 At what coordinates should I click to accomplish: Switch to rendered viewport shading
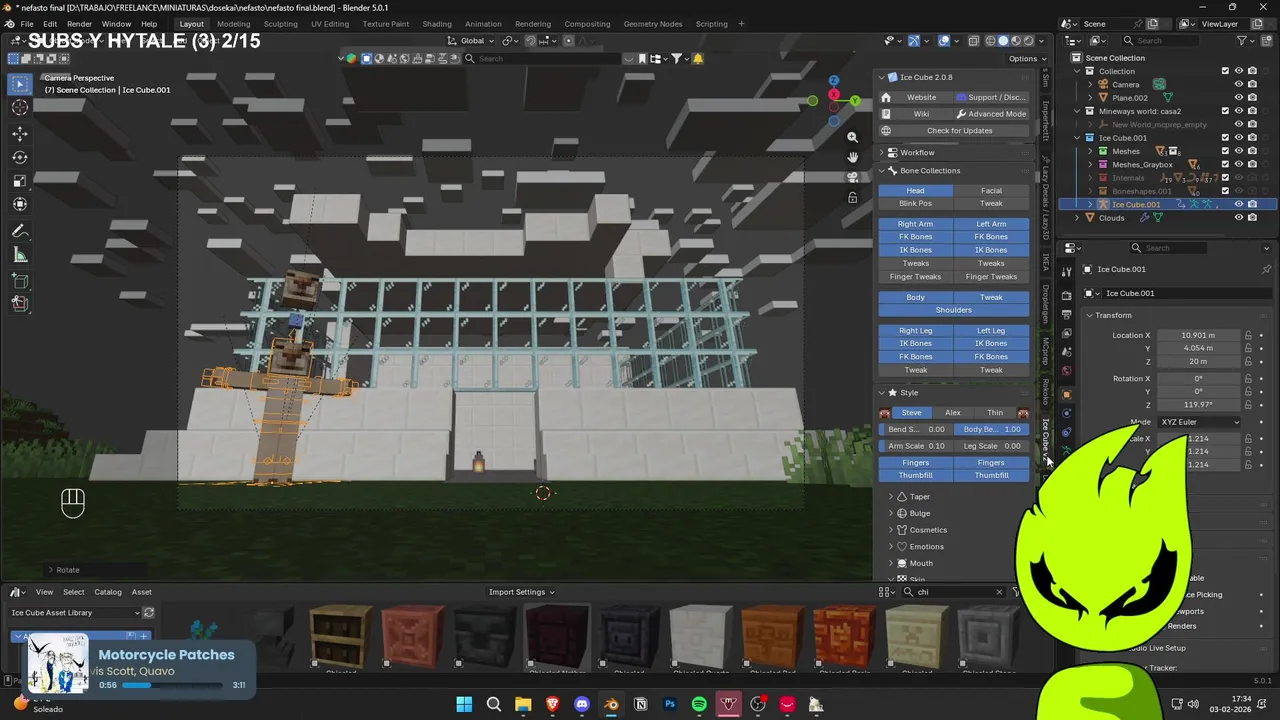(1028, 41)
